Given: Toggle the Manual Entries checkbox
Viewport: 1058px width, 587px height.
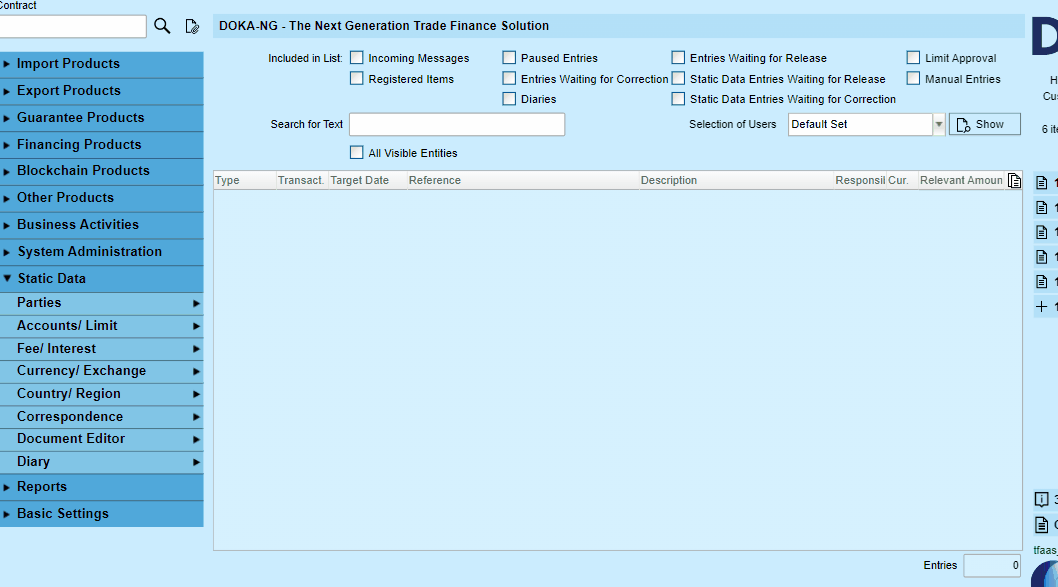Looking at the screenshot, I should point(914,79).
